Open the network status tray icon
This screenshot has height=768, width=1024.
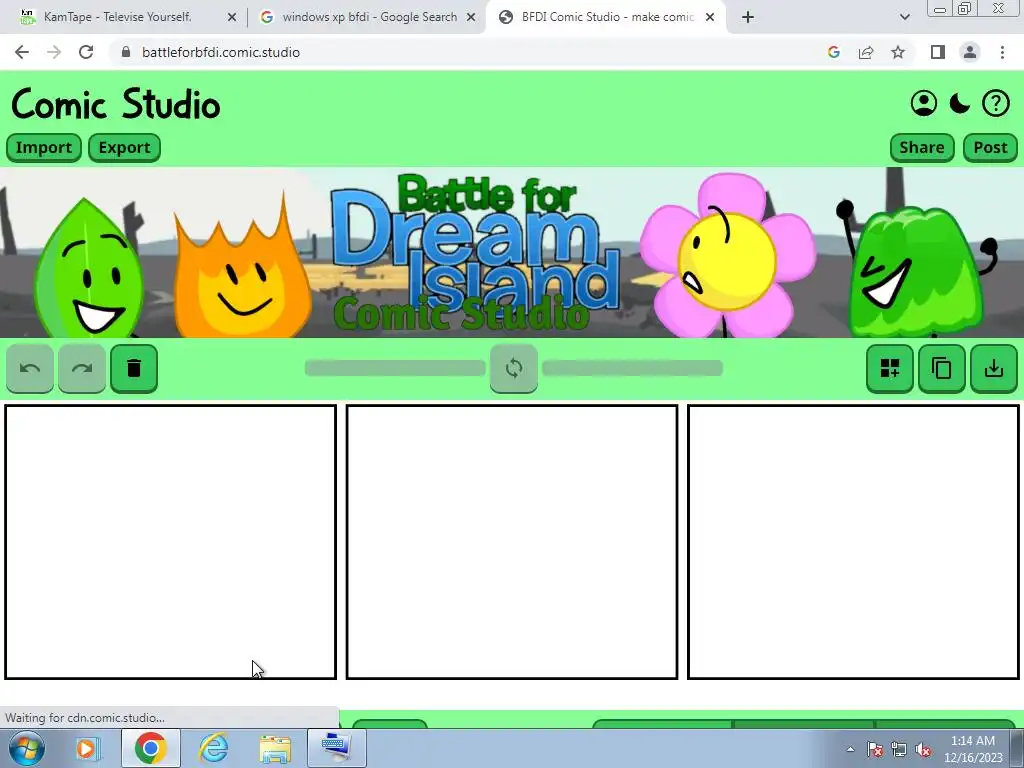(x=899, y=749)
